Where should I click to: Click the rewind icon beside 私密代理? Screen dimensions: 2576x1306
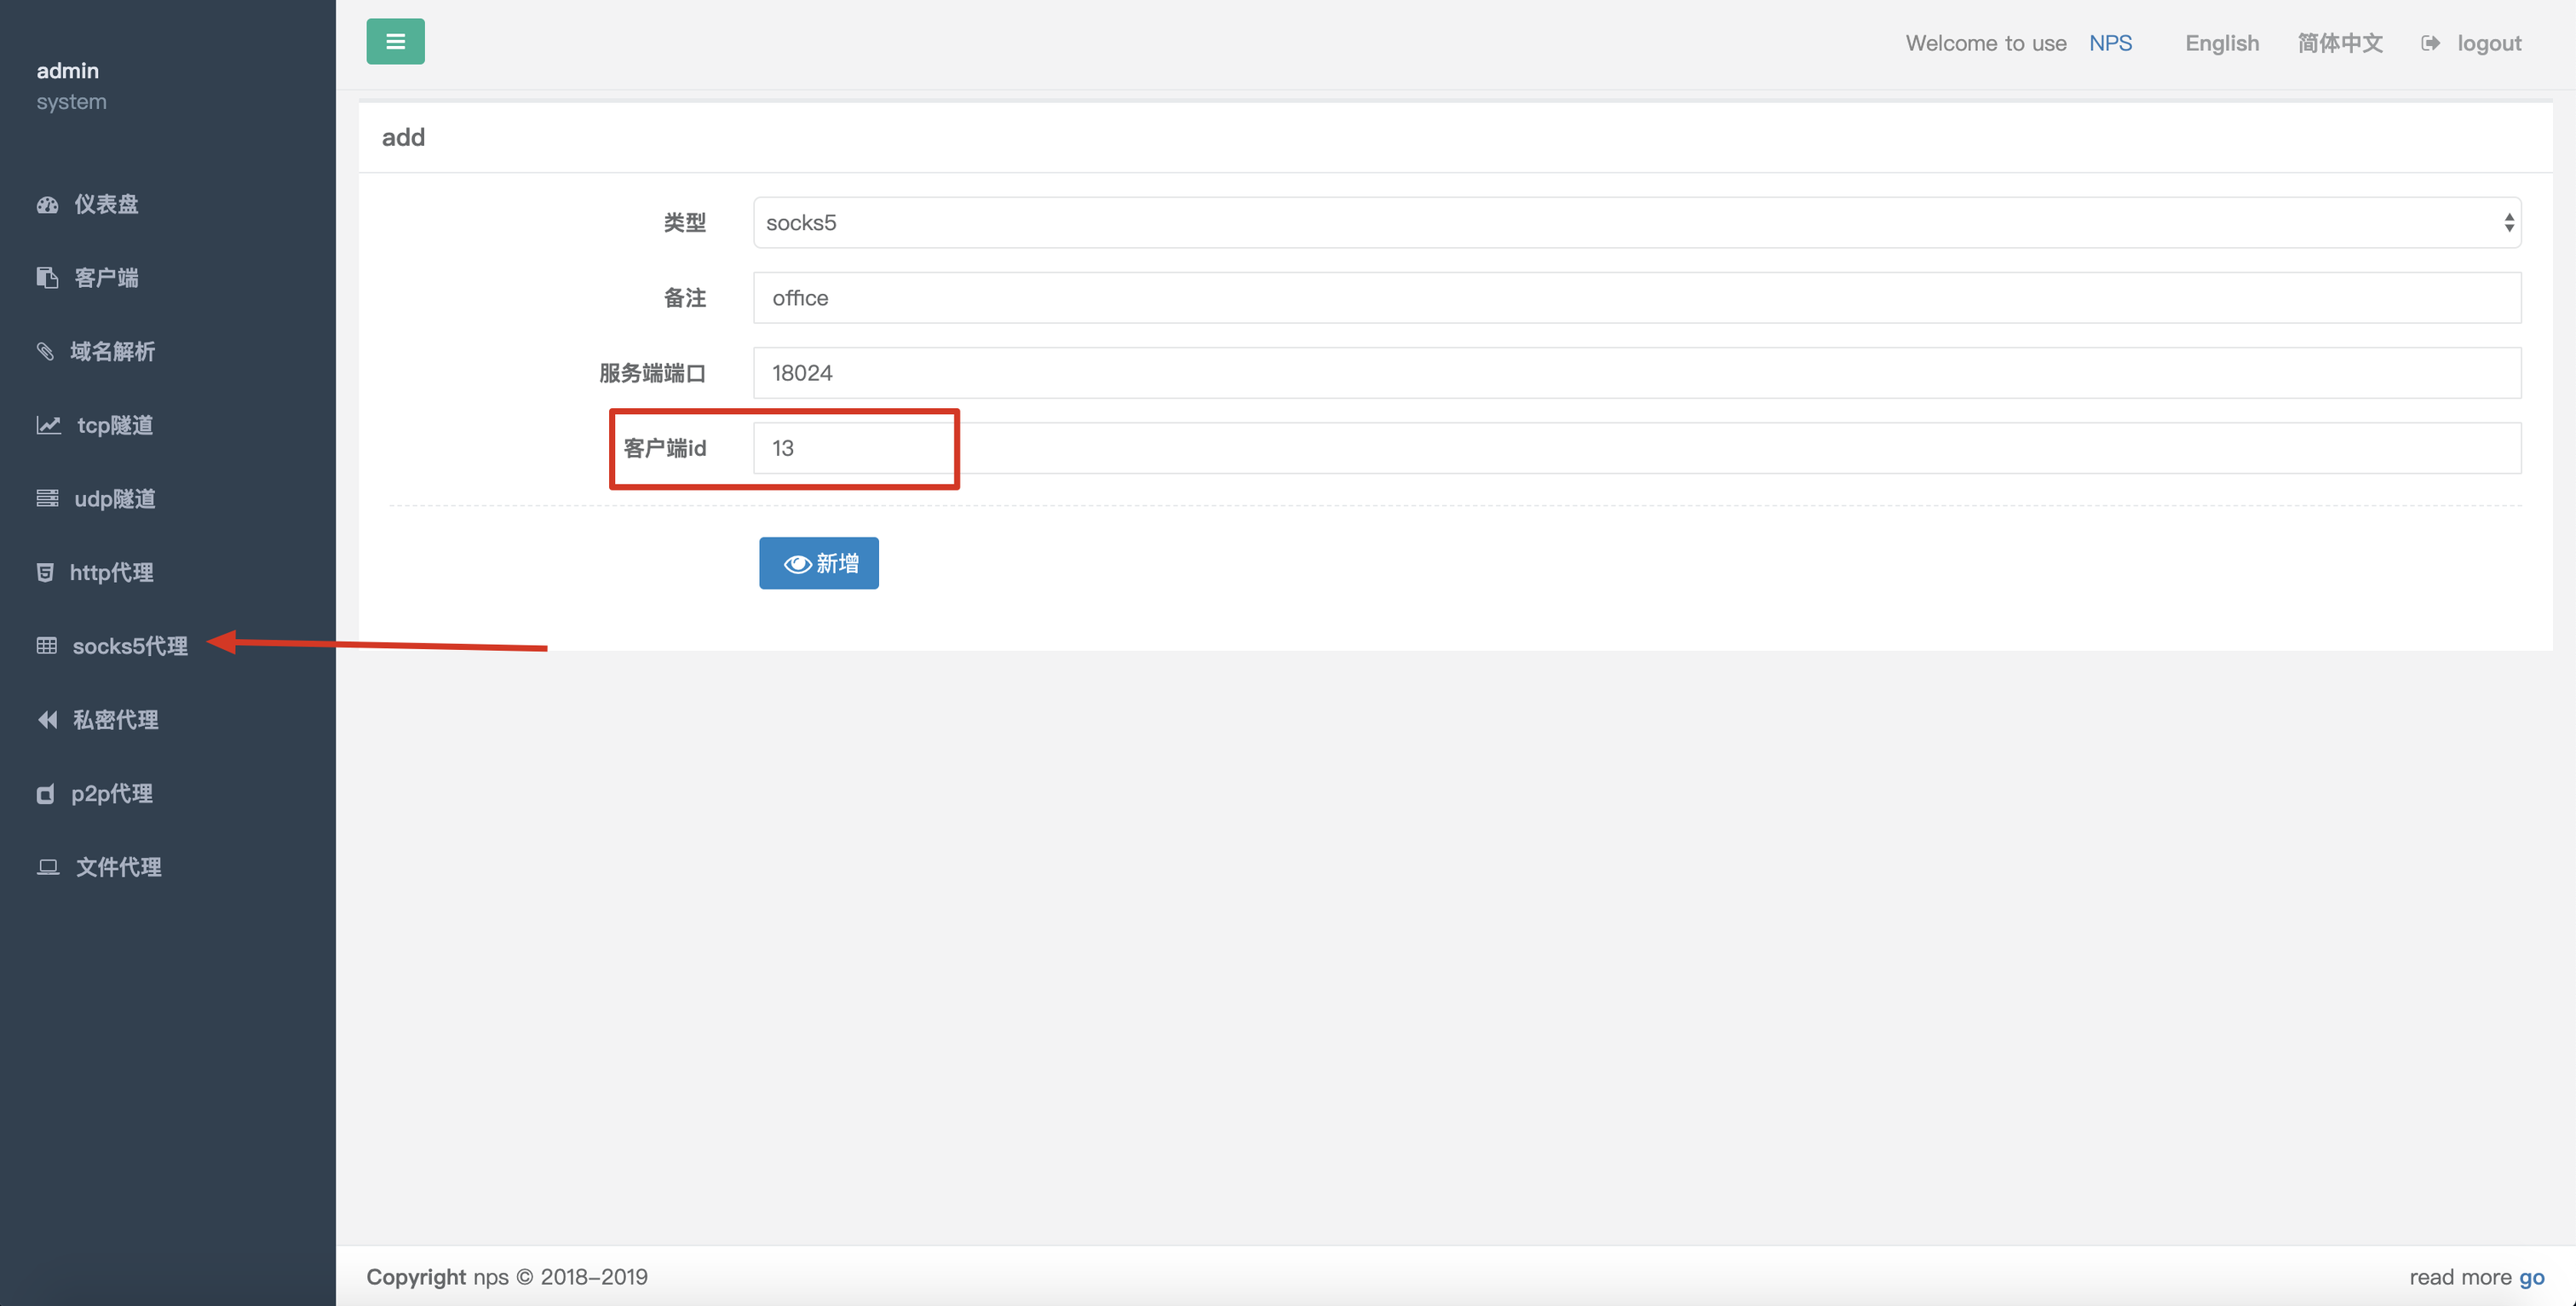[x=47, y=719]
